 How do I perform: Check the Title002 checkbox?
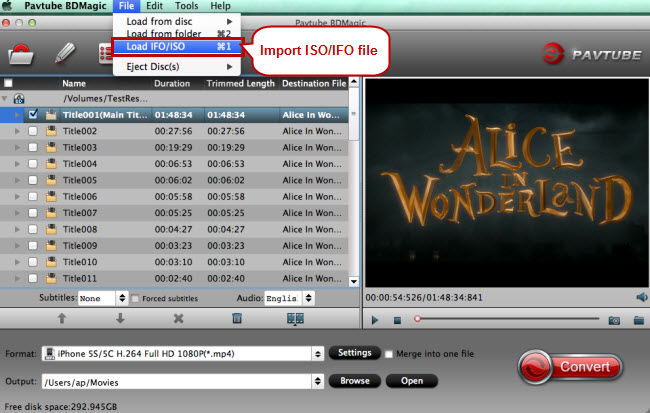pyautogui.click(x=33, y=131)
